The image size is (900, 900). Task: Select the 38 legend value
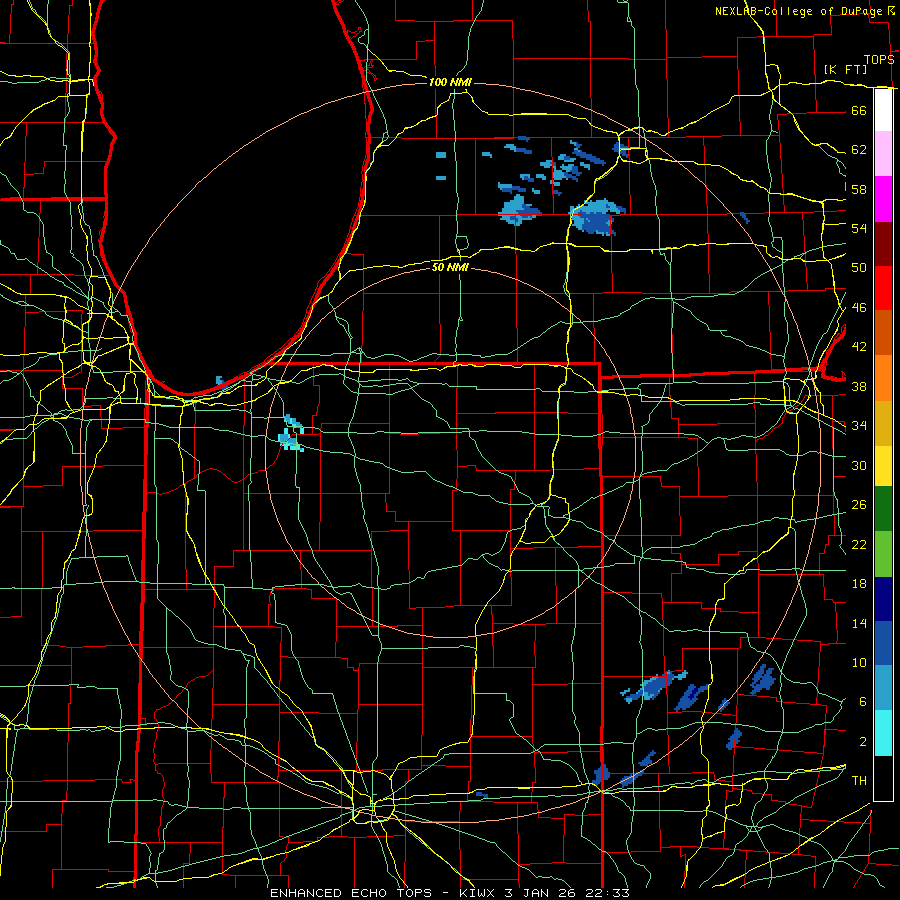[859, 386]
